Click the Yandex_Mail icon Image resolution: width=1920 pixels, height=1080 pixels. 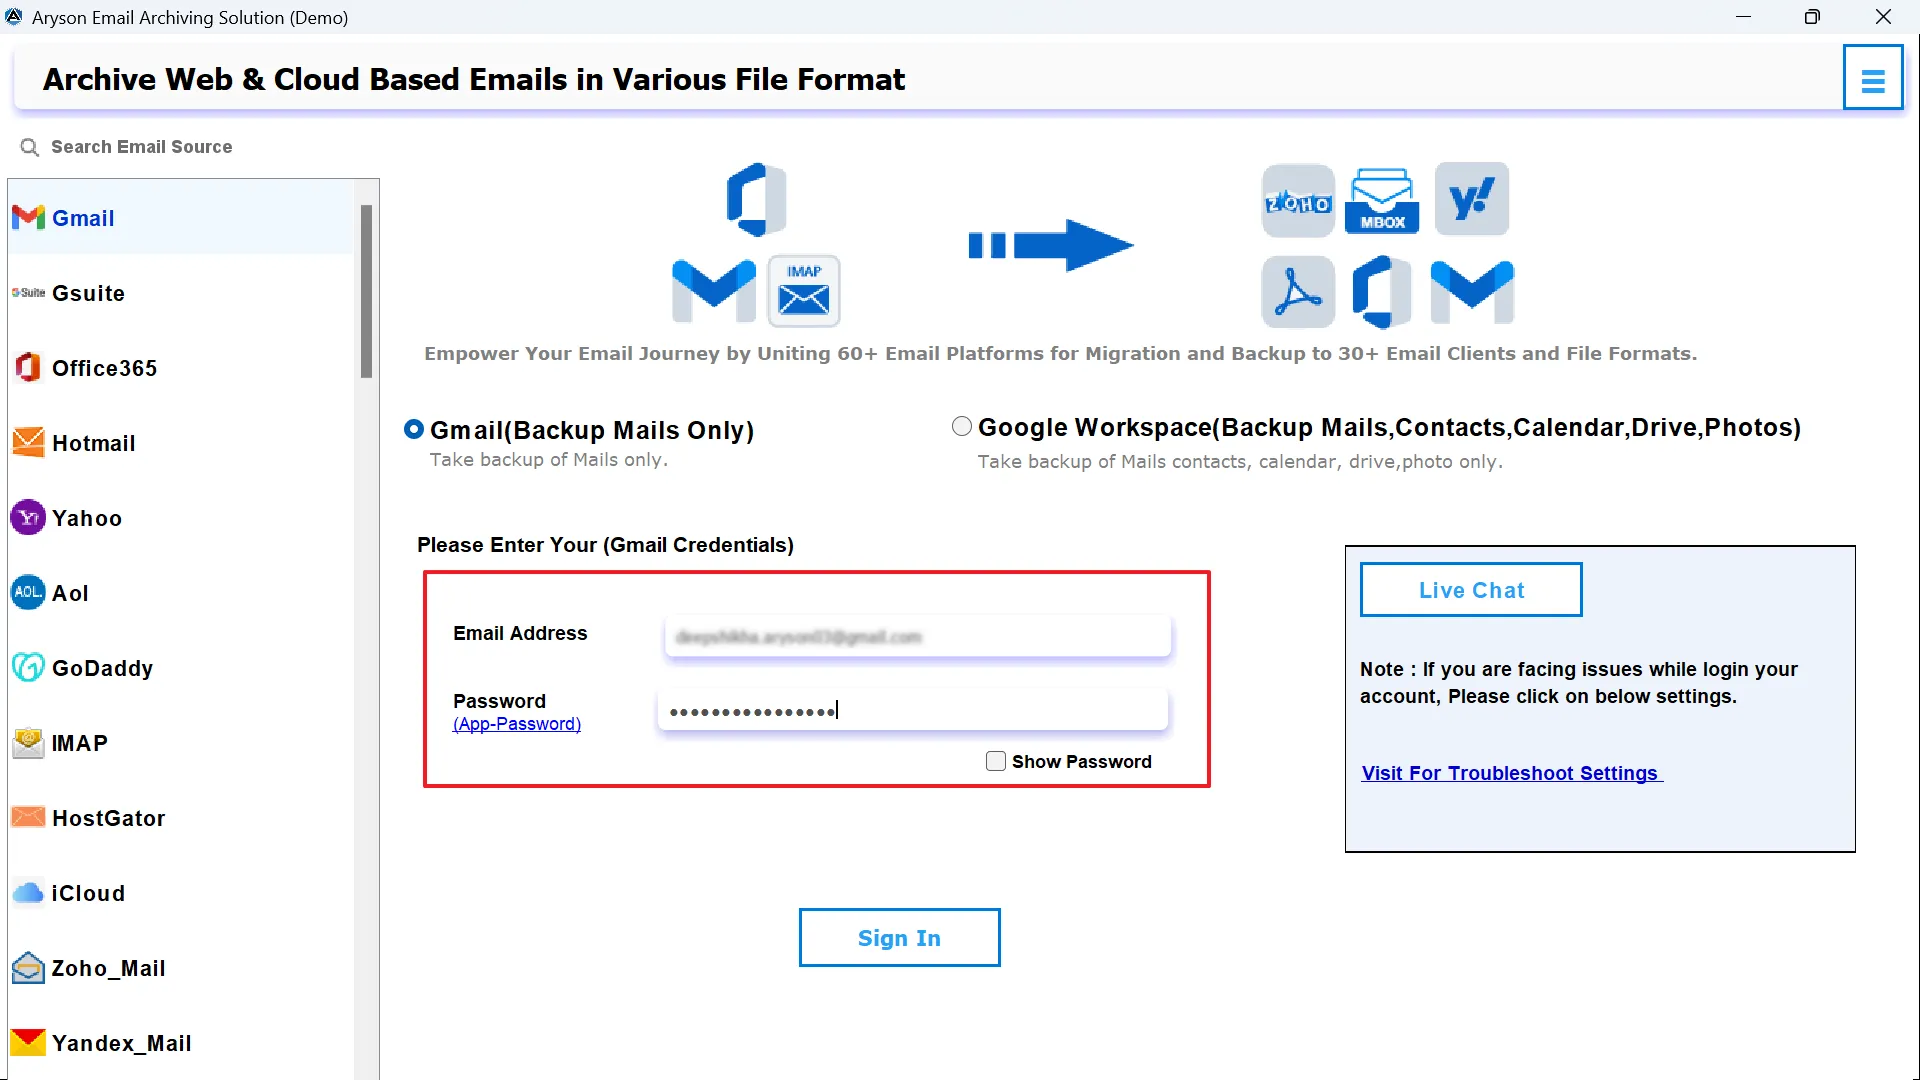click(28, 1042)
